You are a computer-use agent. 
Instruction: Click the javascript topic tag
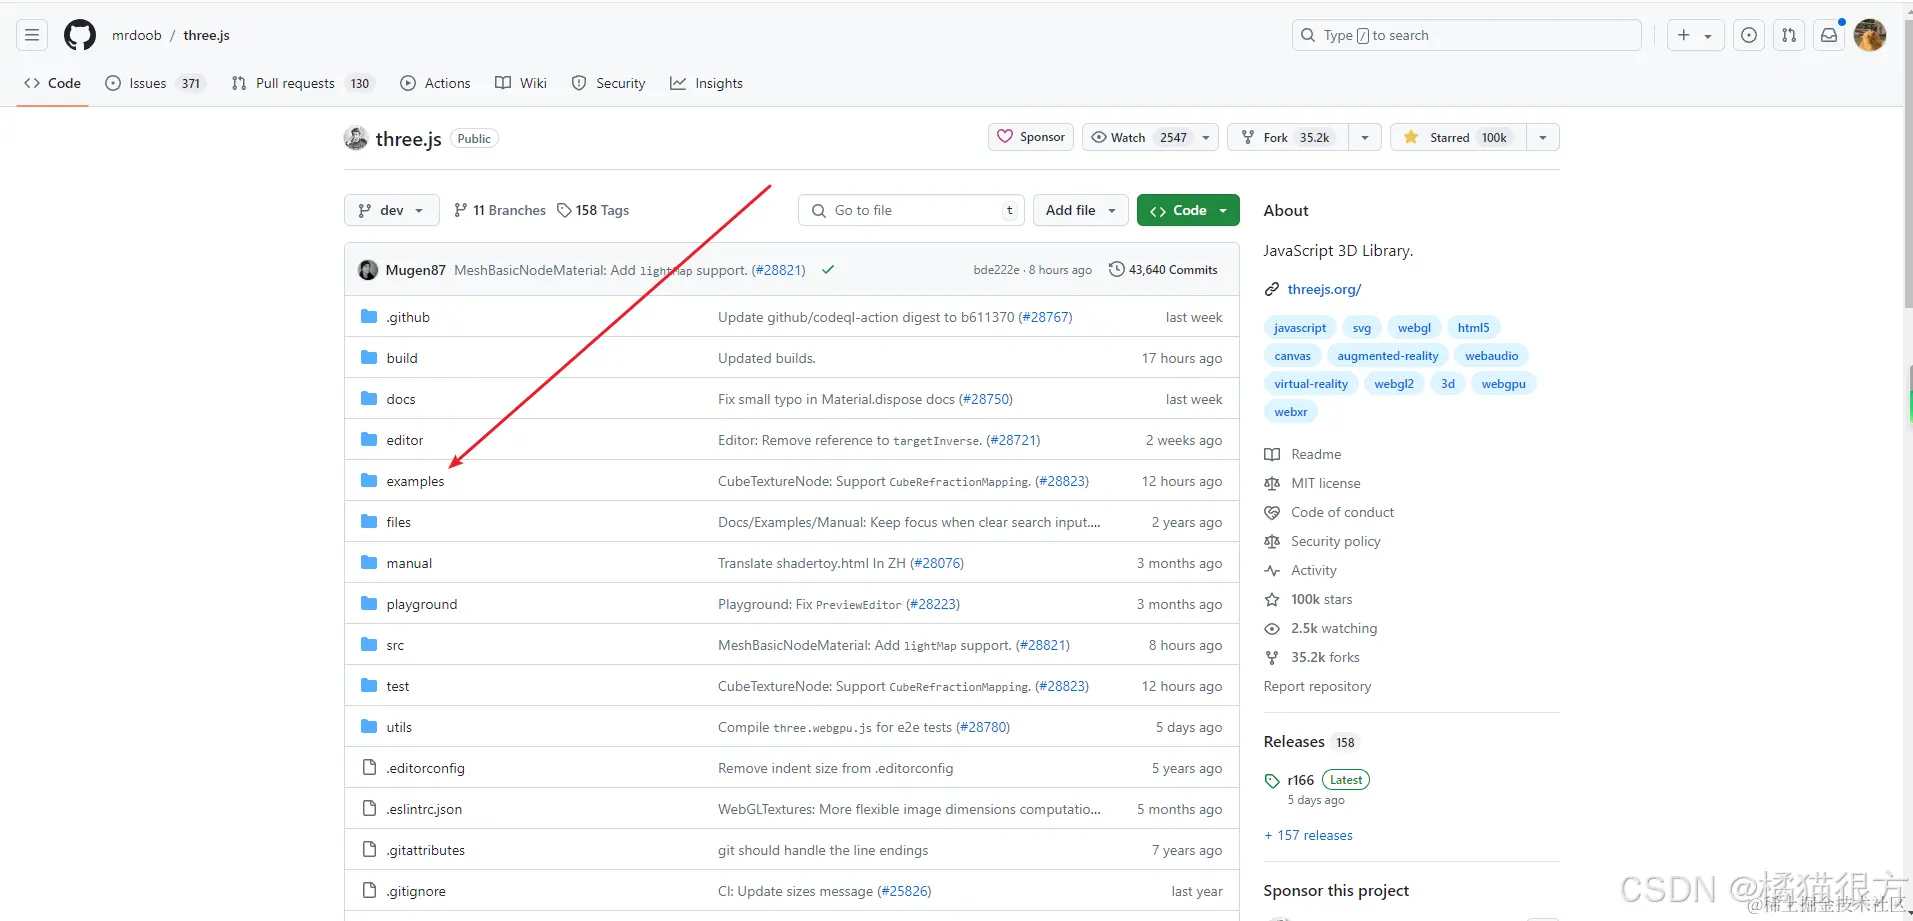1300,328
